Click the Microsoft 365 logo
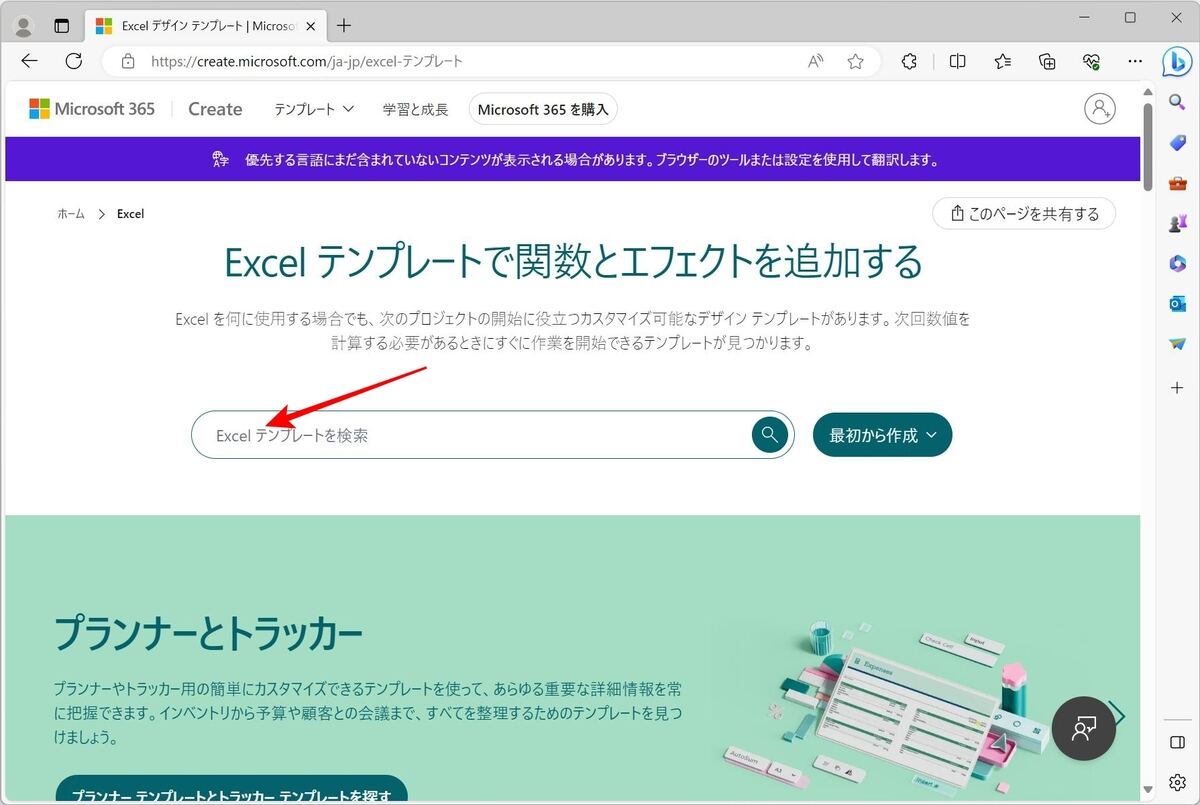This screenshot has height=805, width=1200. (92, 109)
